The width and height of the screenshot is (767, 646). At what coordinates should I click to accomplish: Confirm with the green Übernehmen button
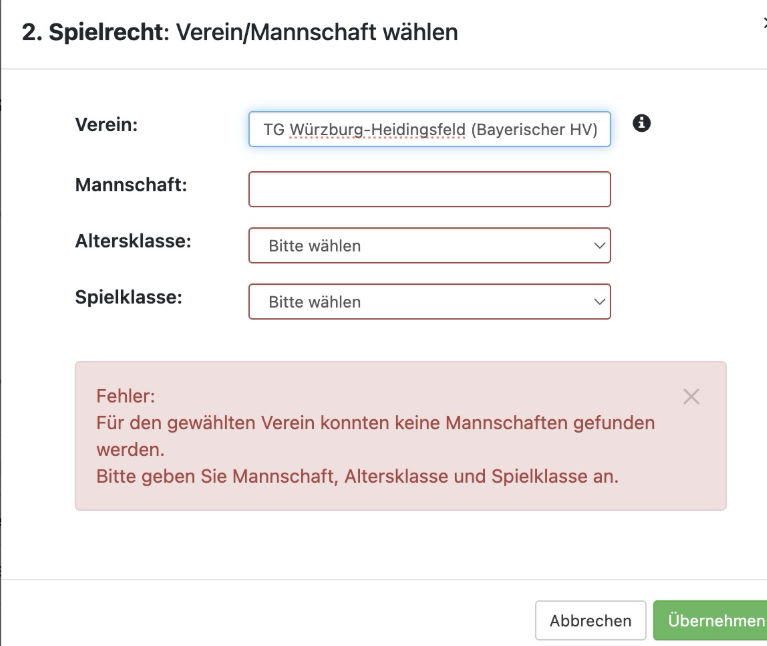coord(711,620)
